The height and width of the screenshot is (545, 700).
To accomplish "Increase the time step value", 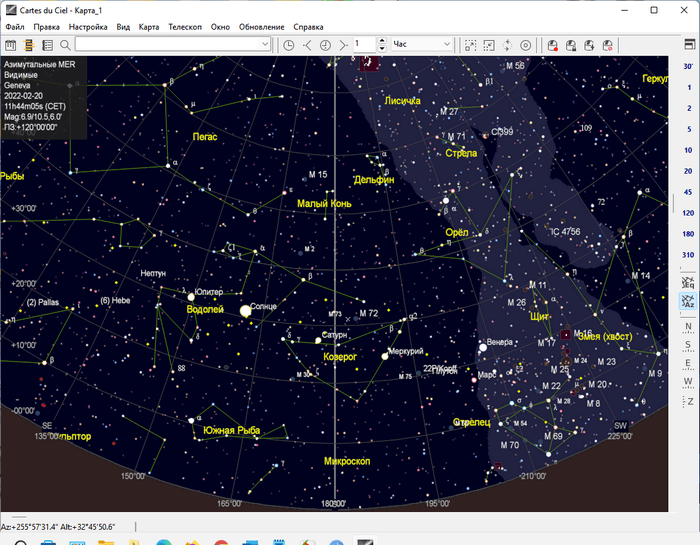I will pyautogui.click(x=382, y=41).
